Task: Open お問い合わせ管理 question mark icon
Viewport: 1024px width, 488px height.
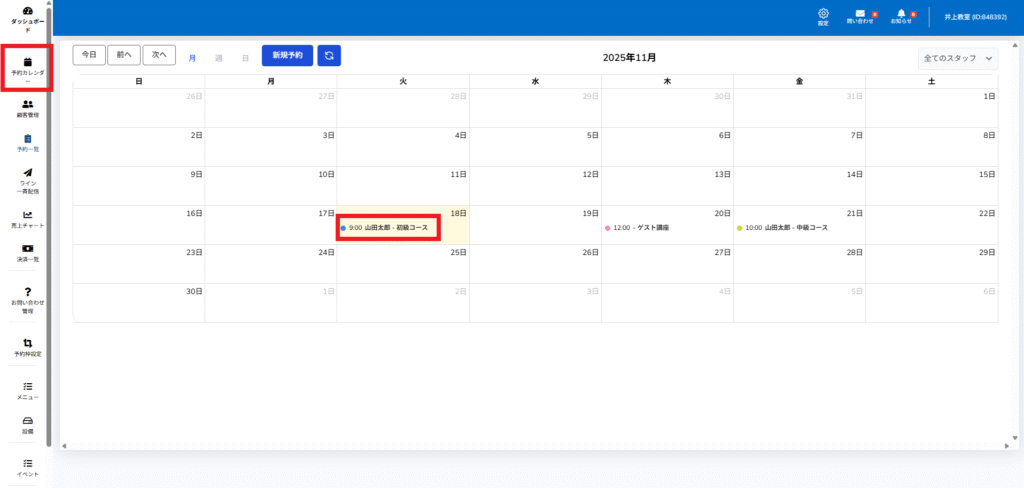Action: pos(28,292)
